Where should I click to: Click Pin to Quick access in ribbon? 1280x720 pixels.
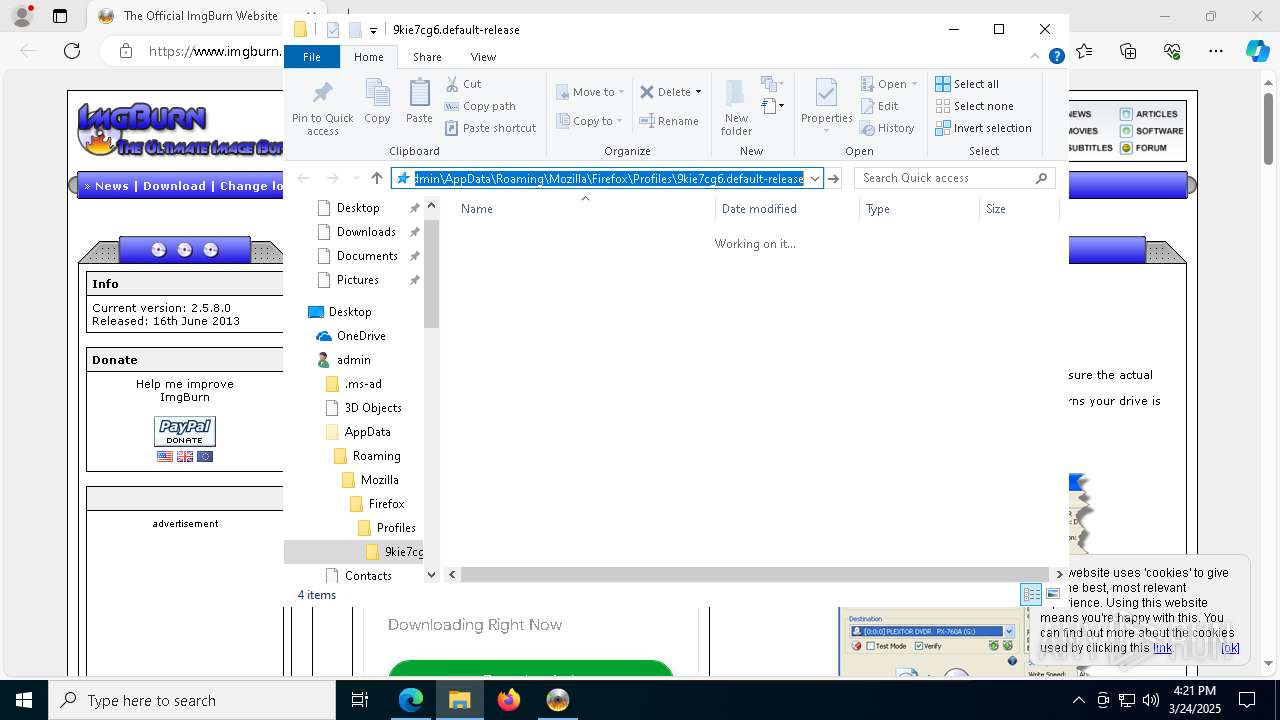coord(322,109)
